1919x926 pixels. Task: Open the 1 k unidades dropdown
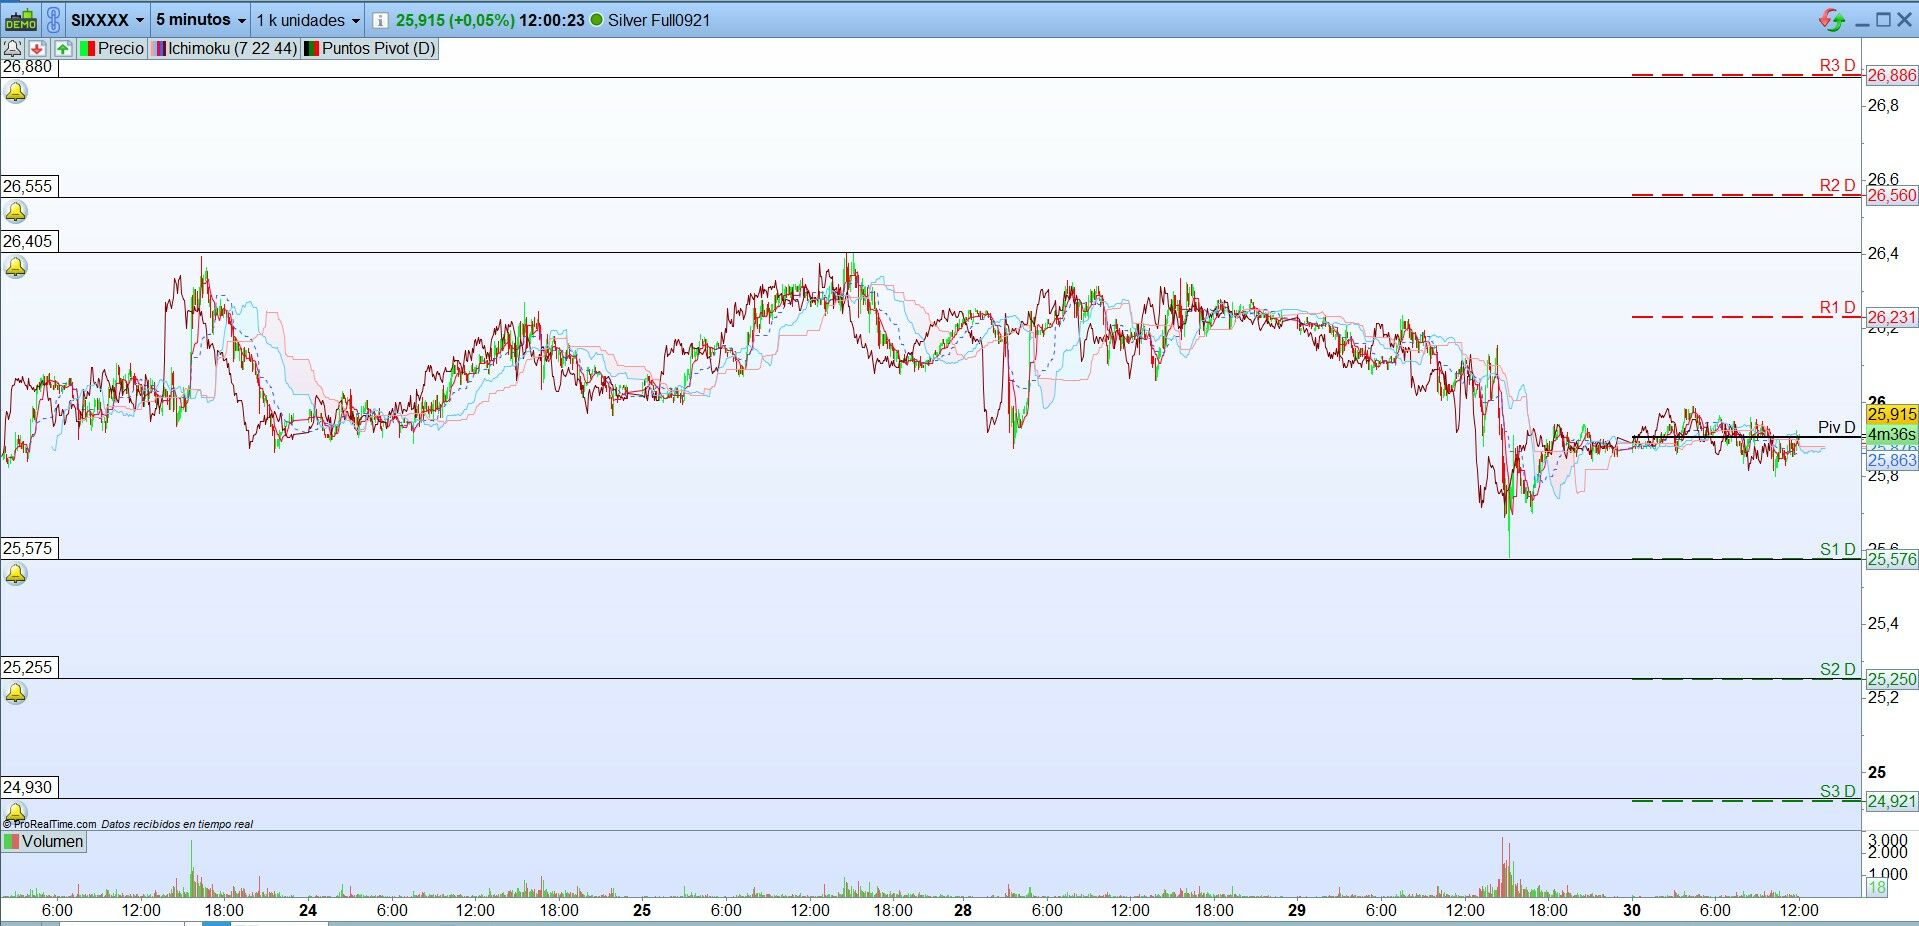[x=308, y=20]
